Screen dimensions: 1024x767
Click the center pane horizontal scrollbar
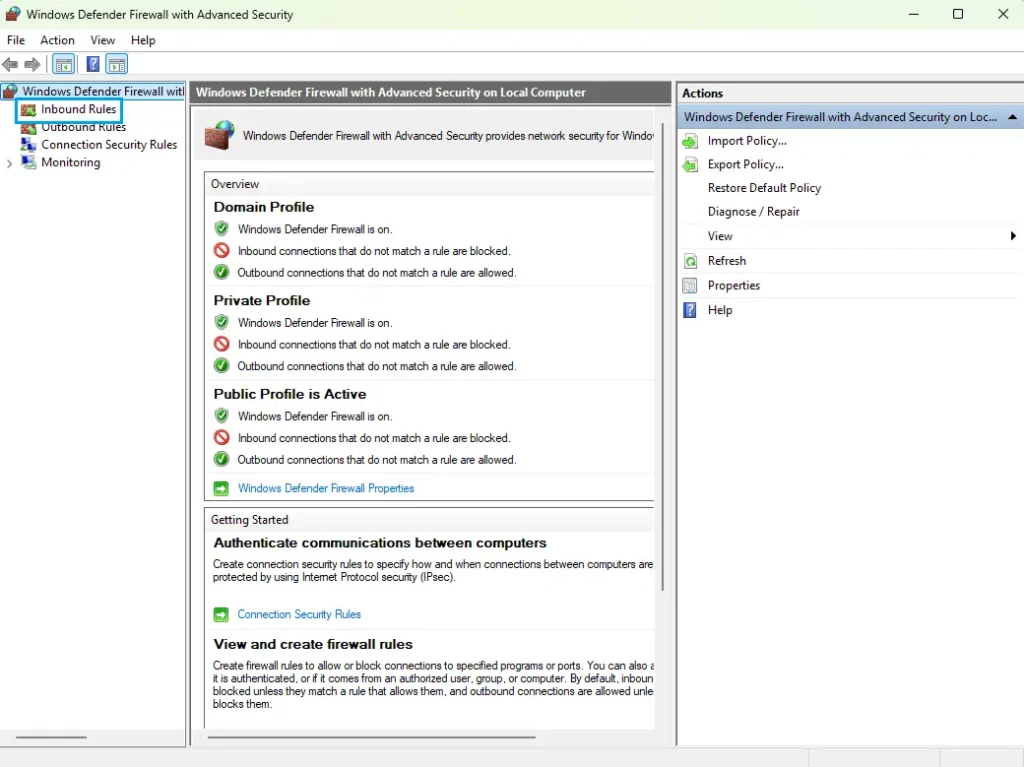click(x=372, y=737)
